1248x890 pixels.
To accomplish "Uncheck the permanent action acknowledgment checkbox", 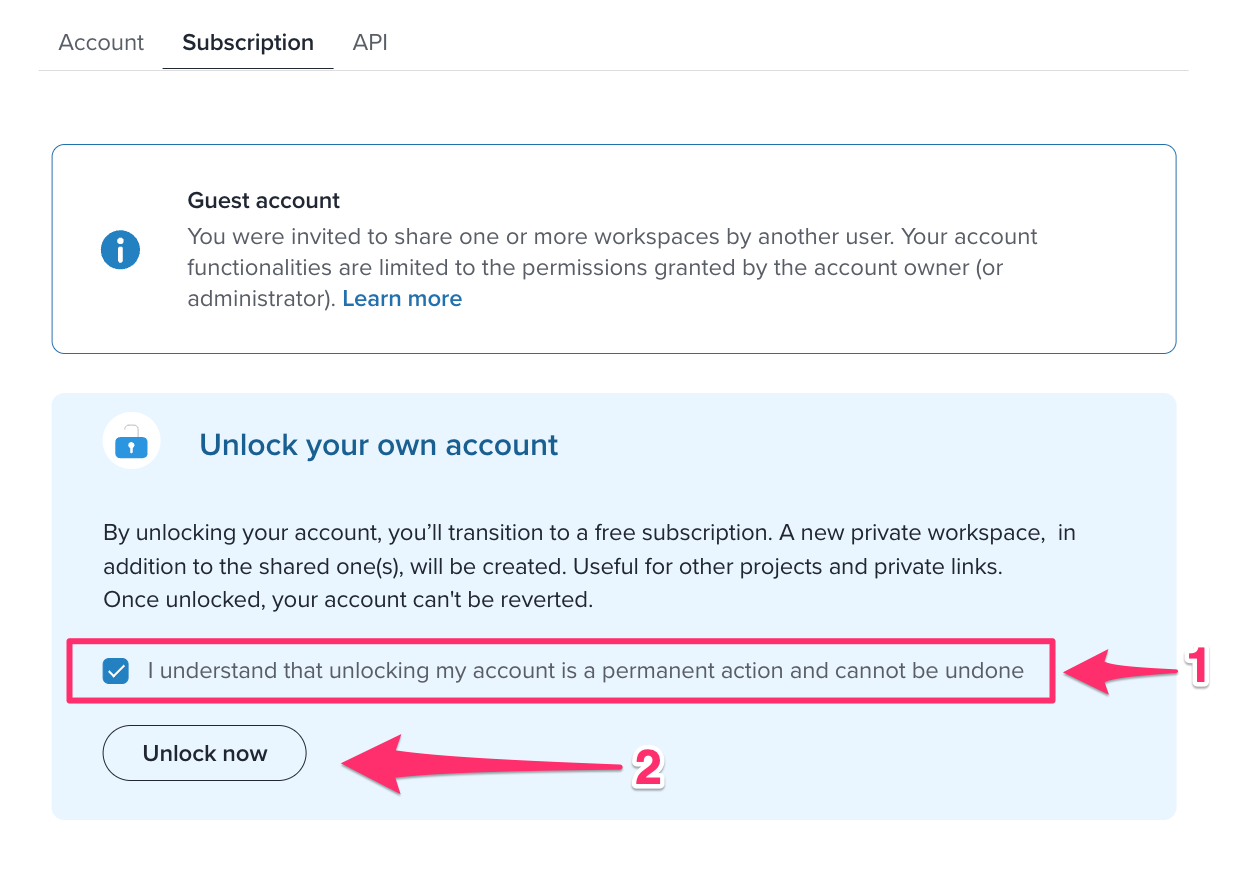I will [x=116, y=671].
